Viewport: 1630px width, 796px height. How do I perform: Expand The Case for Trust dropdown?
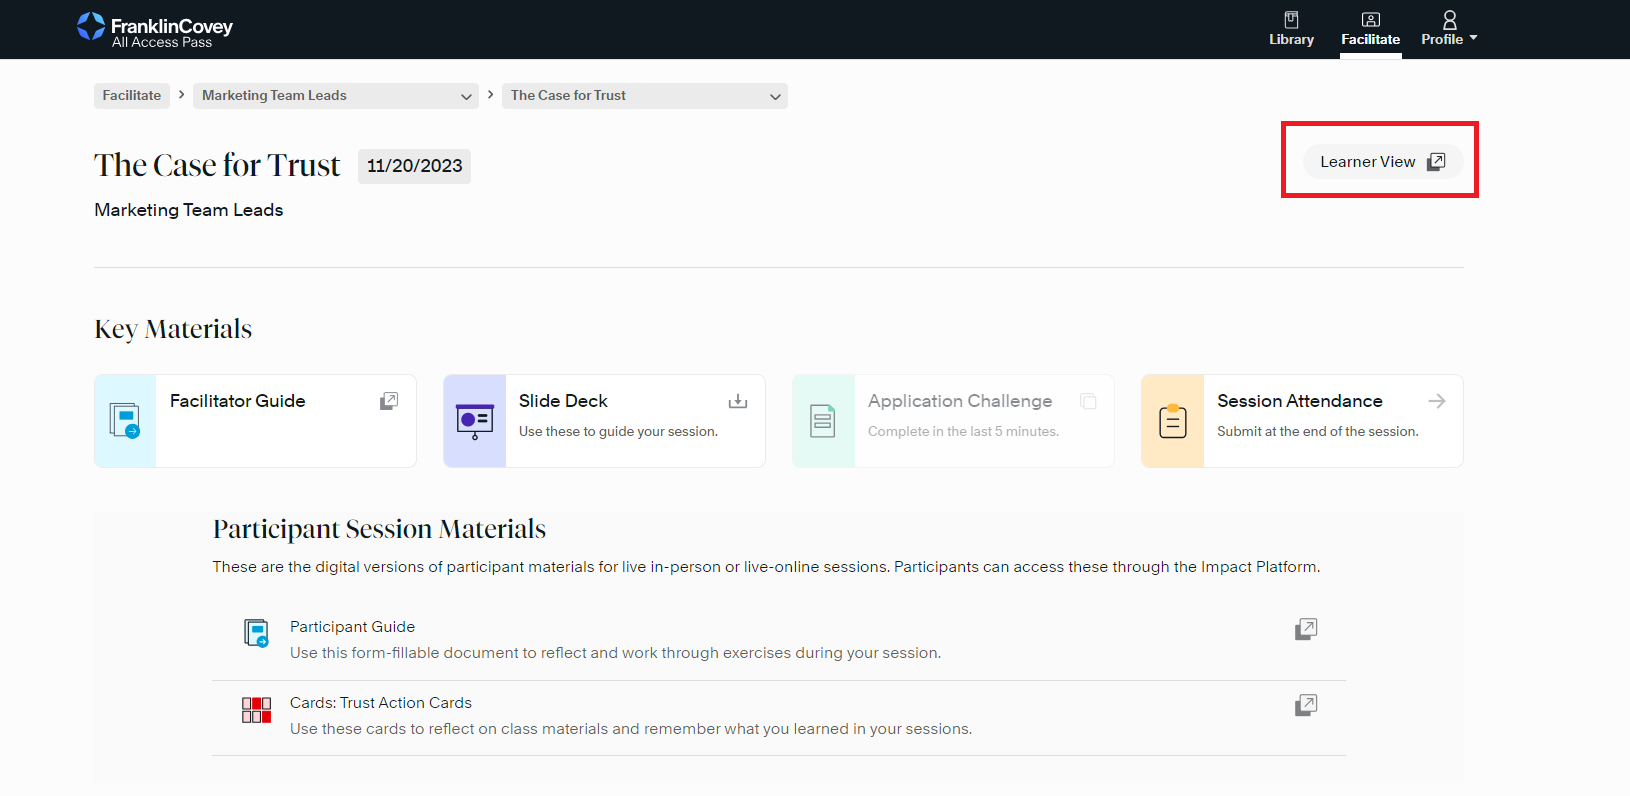click(644, 96)
